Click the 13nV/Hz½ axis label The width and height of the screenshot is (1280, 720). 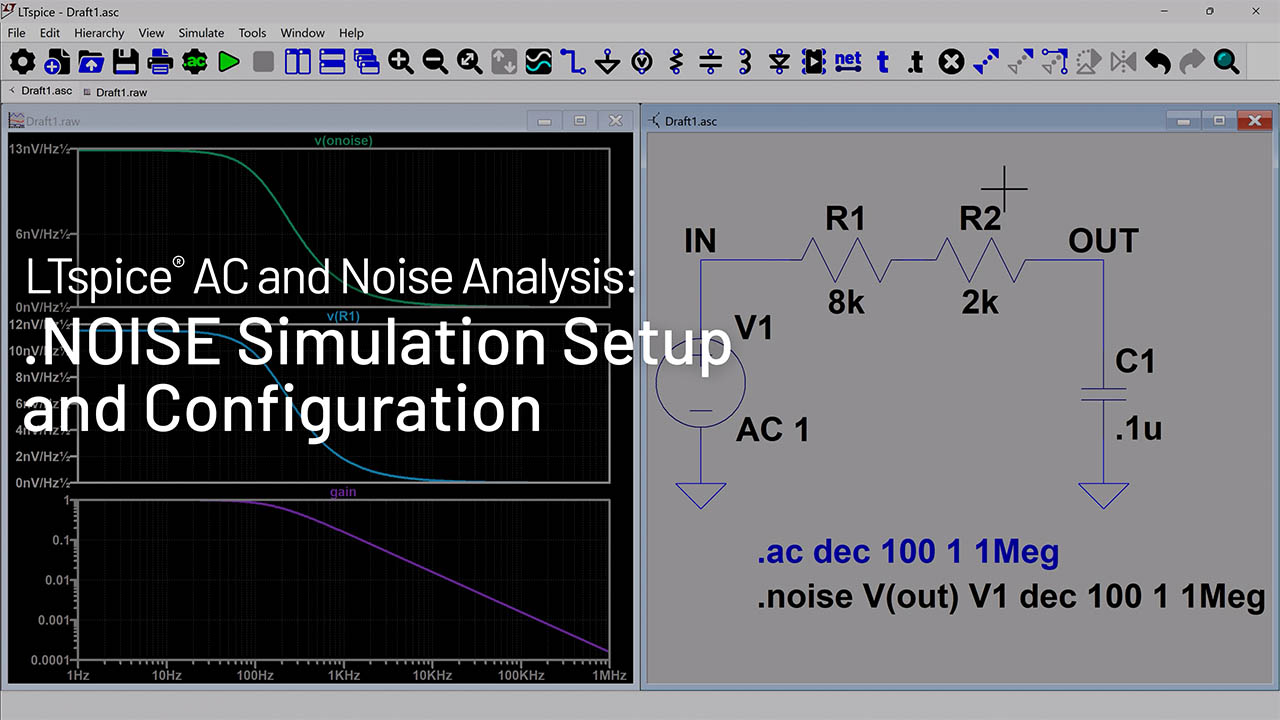(39, 150)
